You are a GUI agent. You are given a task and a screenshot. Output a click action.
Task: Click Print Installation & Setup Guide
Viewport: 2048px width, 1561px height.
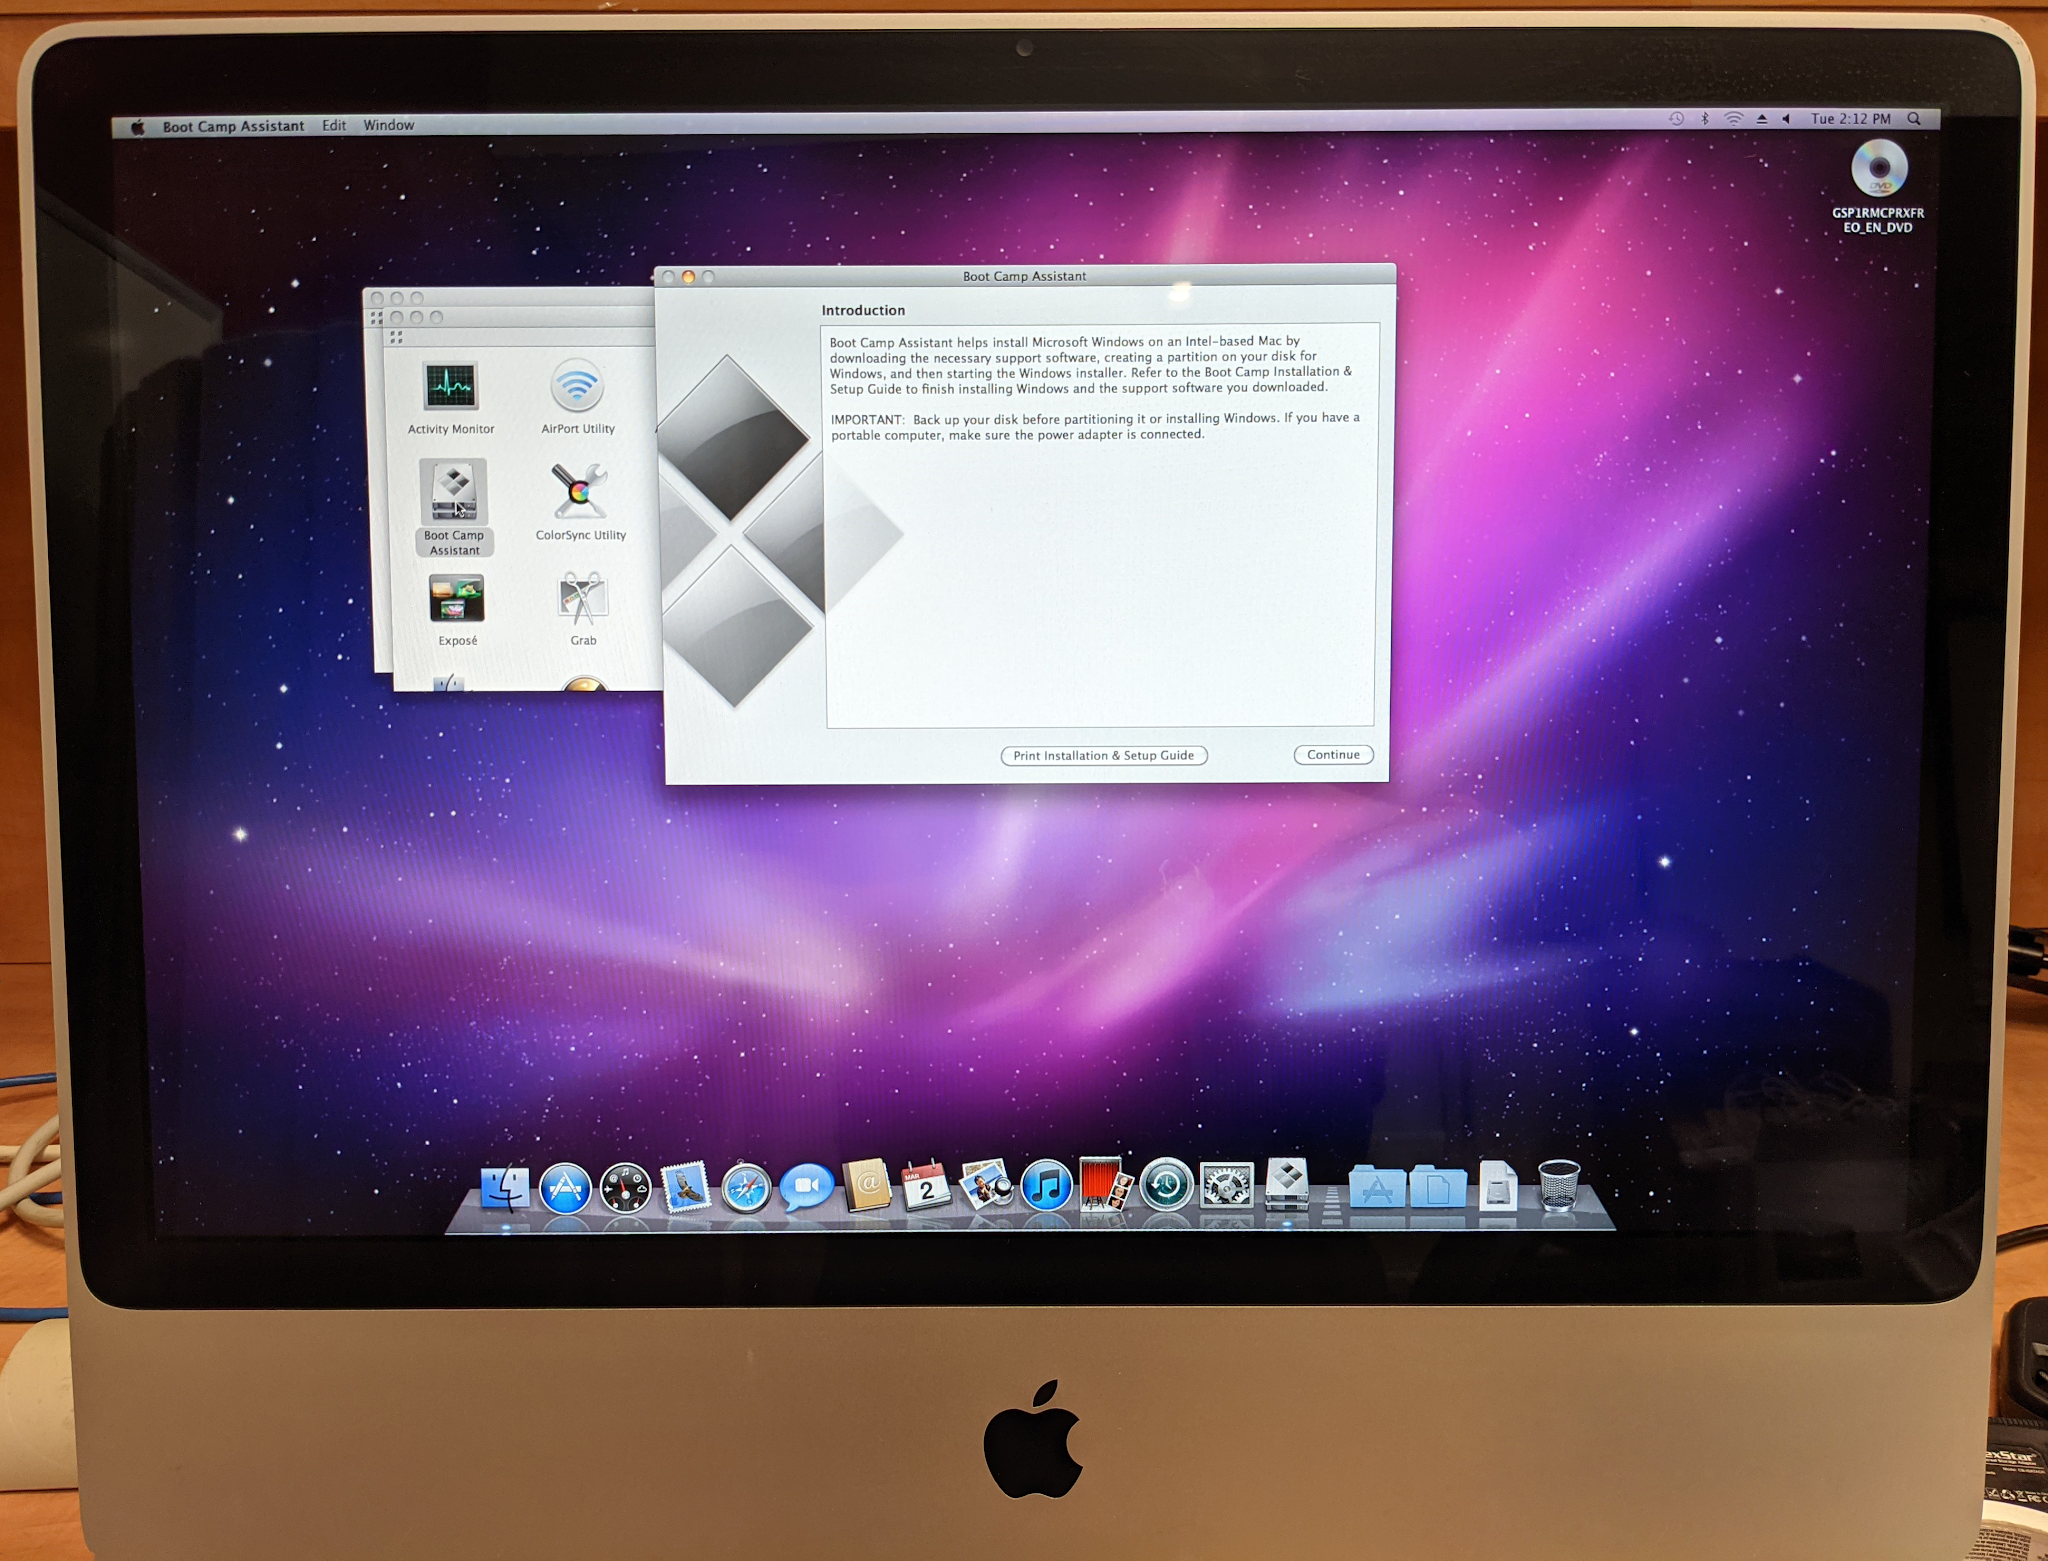(x=1103, y=756)
